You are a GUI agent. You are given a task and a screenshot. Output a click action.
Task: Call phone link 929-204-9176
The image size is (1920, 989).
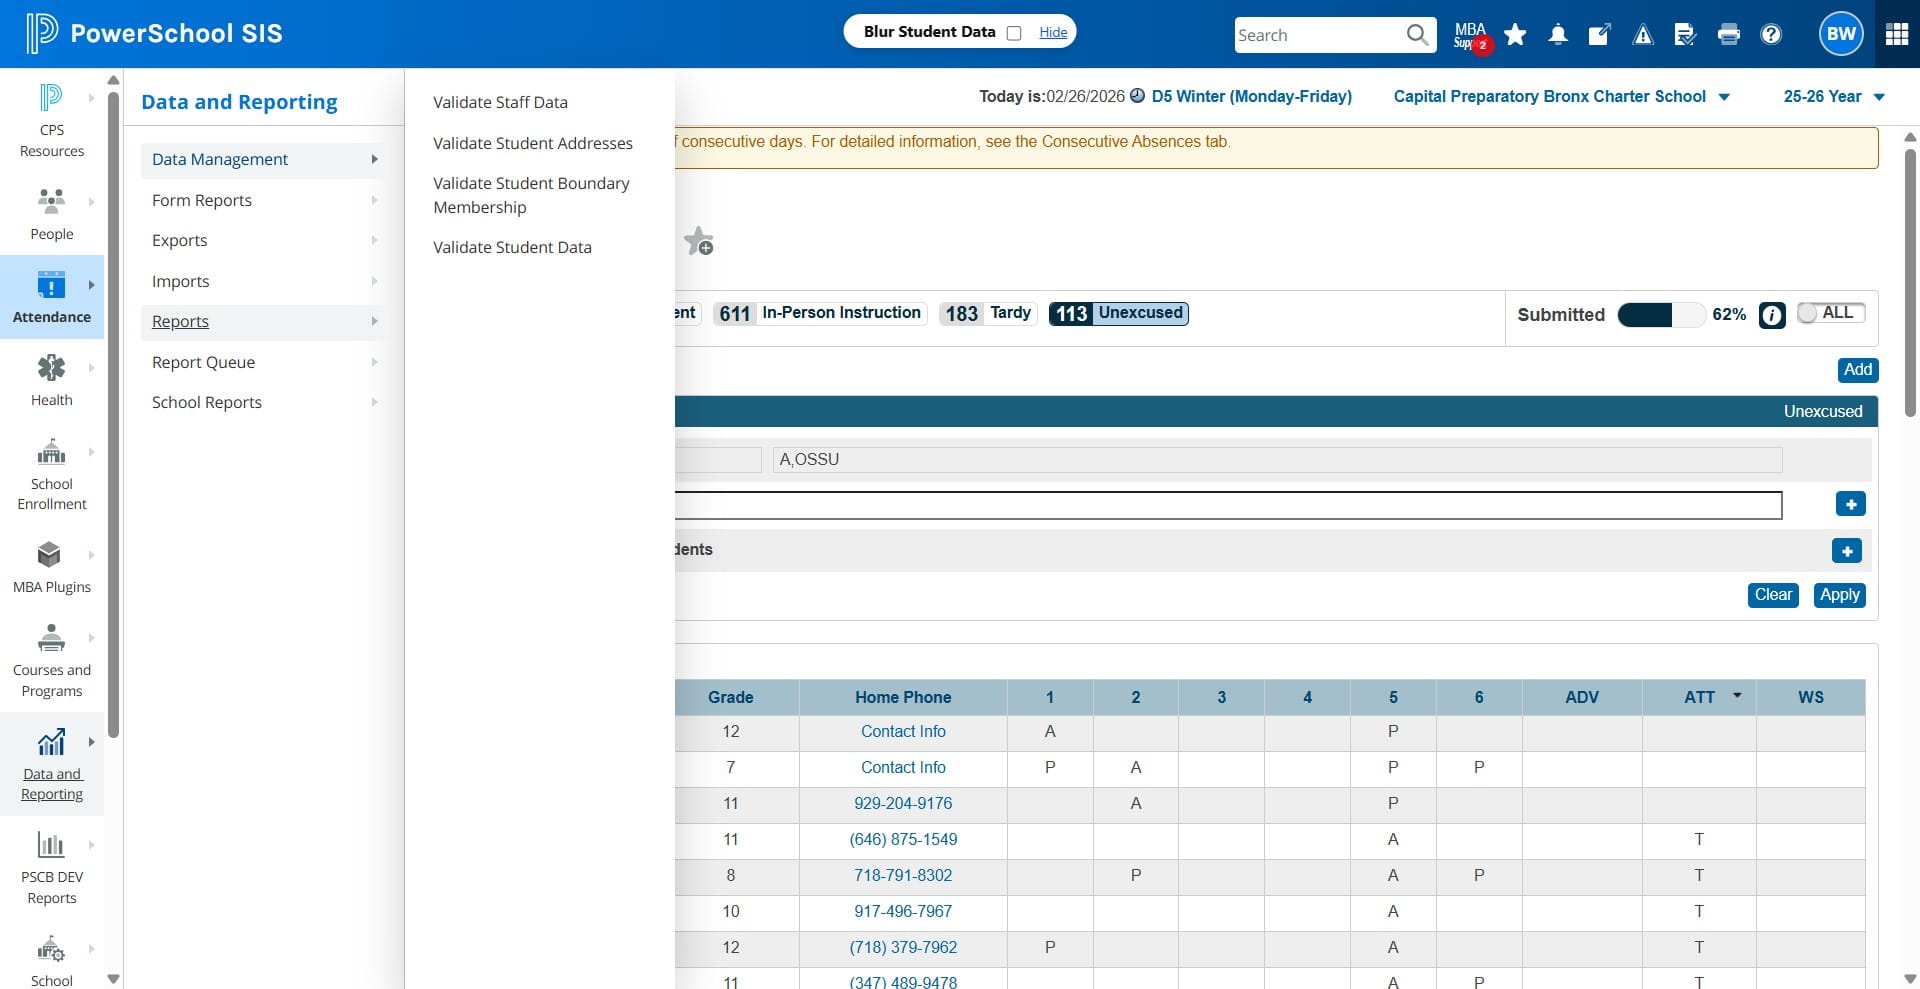pyautogui.click(x=903, y=804)
